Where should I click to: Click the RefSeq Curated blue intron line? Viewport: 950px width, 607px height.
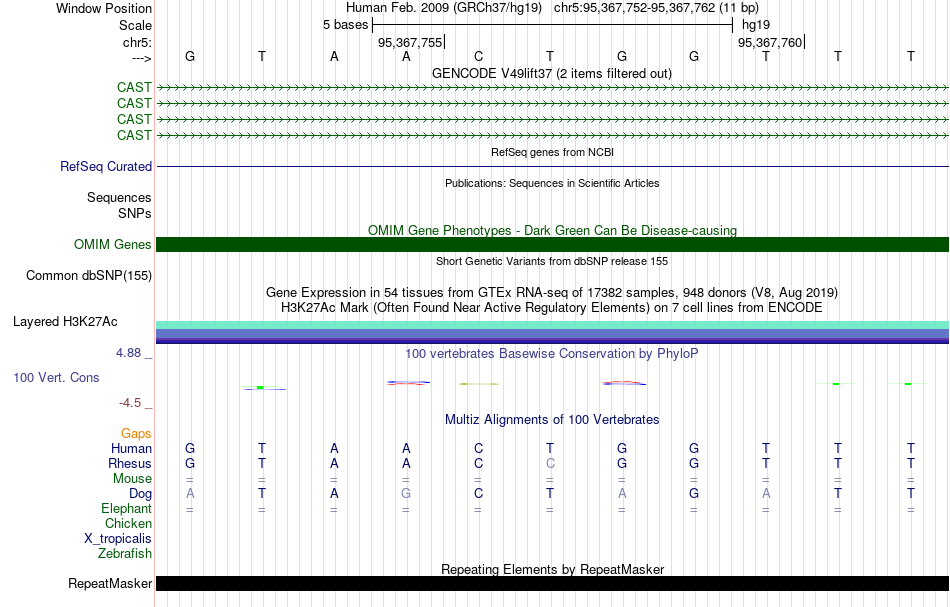[x=553, y=167]
